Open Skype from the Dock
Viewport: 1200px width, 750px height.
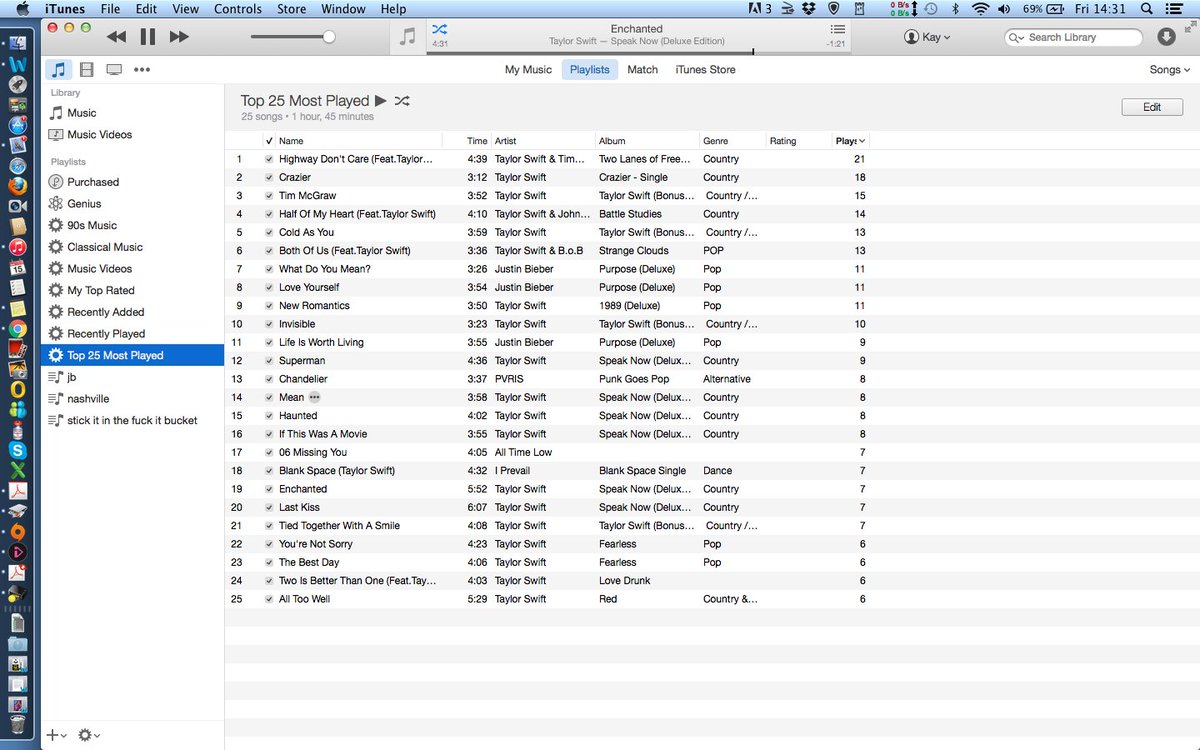(x=18, y=450)
